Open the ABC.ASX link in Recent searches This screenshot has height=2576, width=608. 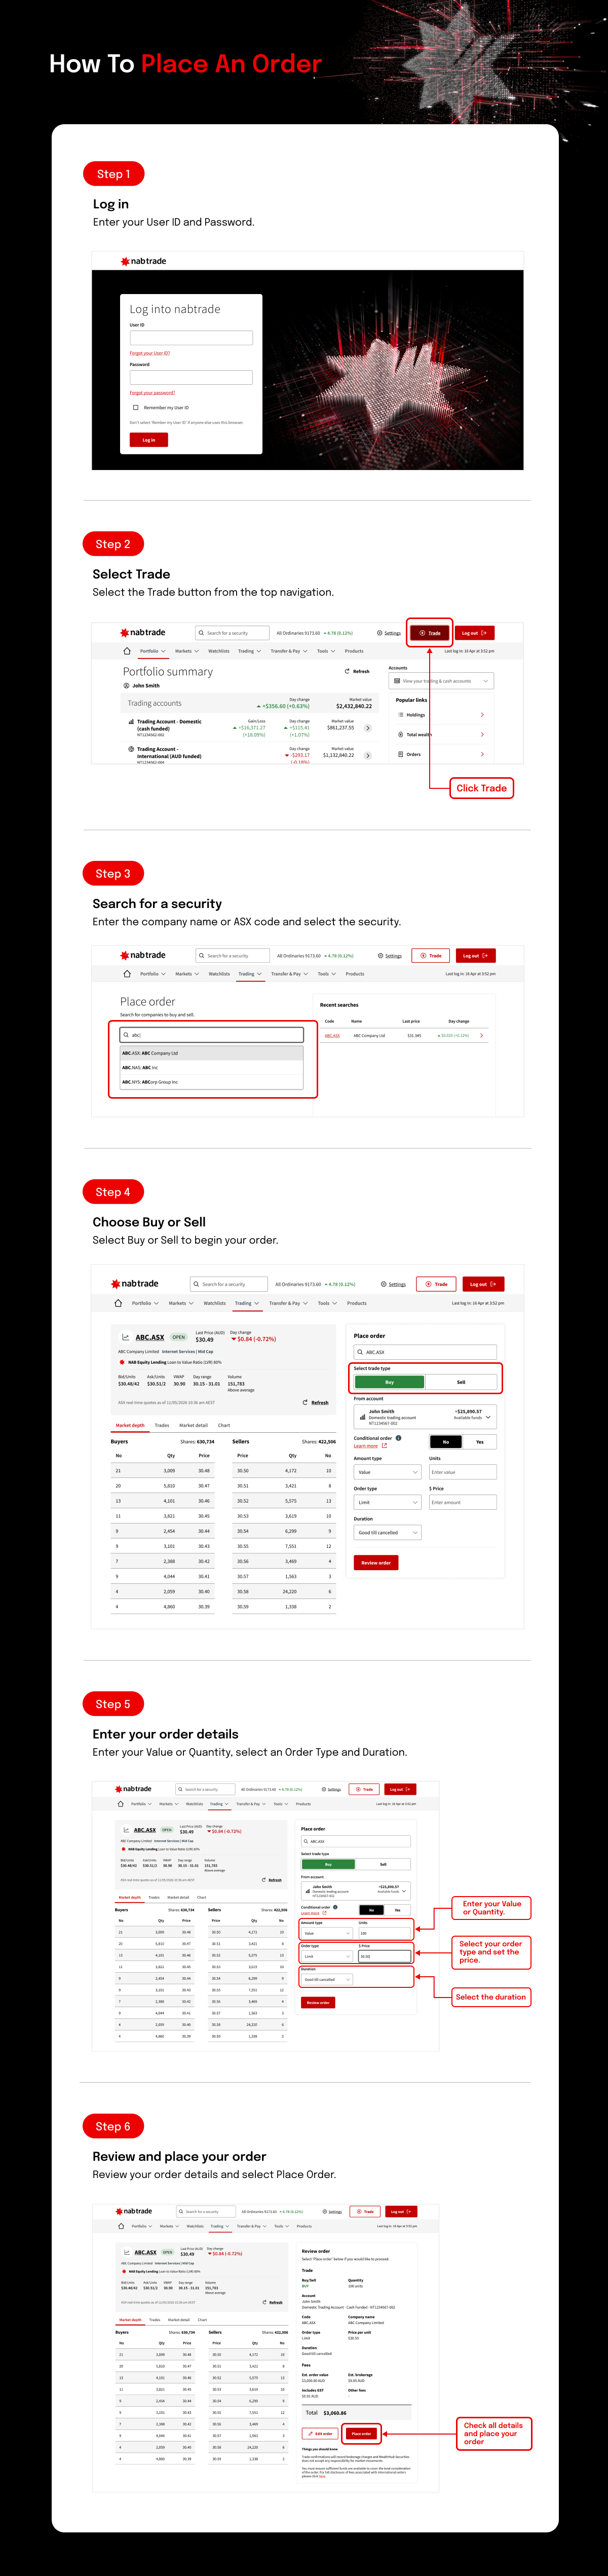(x=332, y=1036)
